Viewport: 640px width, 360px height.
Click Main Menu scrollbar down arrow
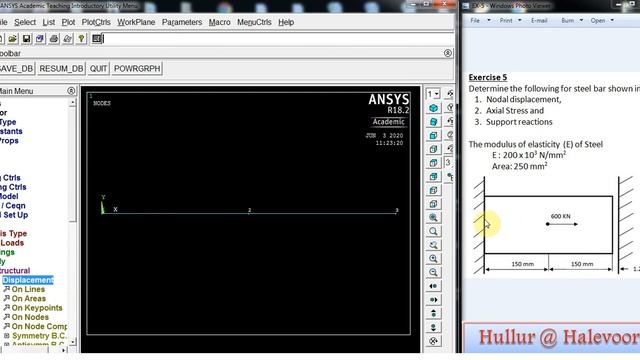pyautogui.click(x=73, y=342)
